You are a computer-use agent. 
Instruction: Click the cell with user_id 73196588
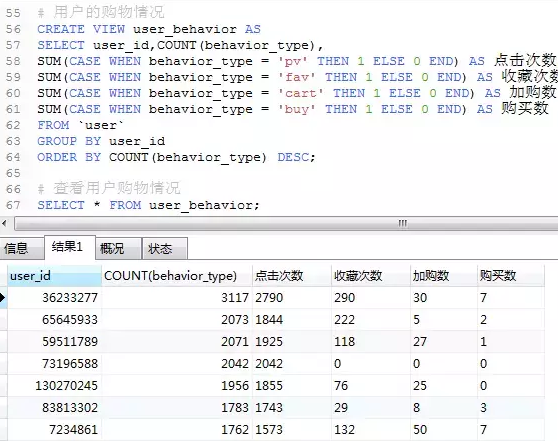(54, 363)
